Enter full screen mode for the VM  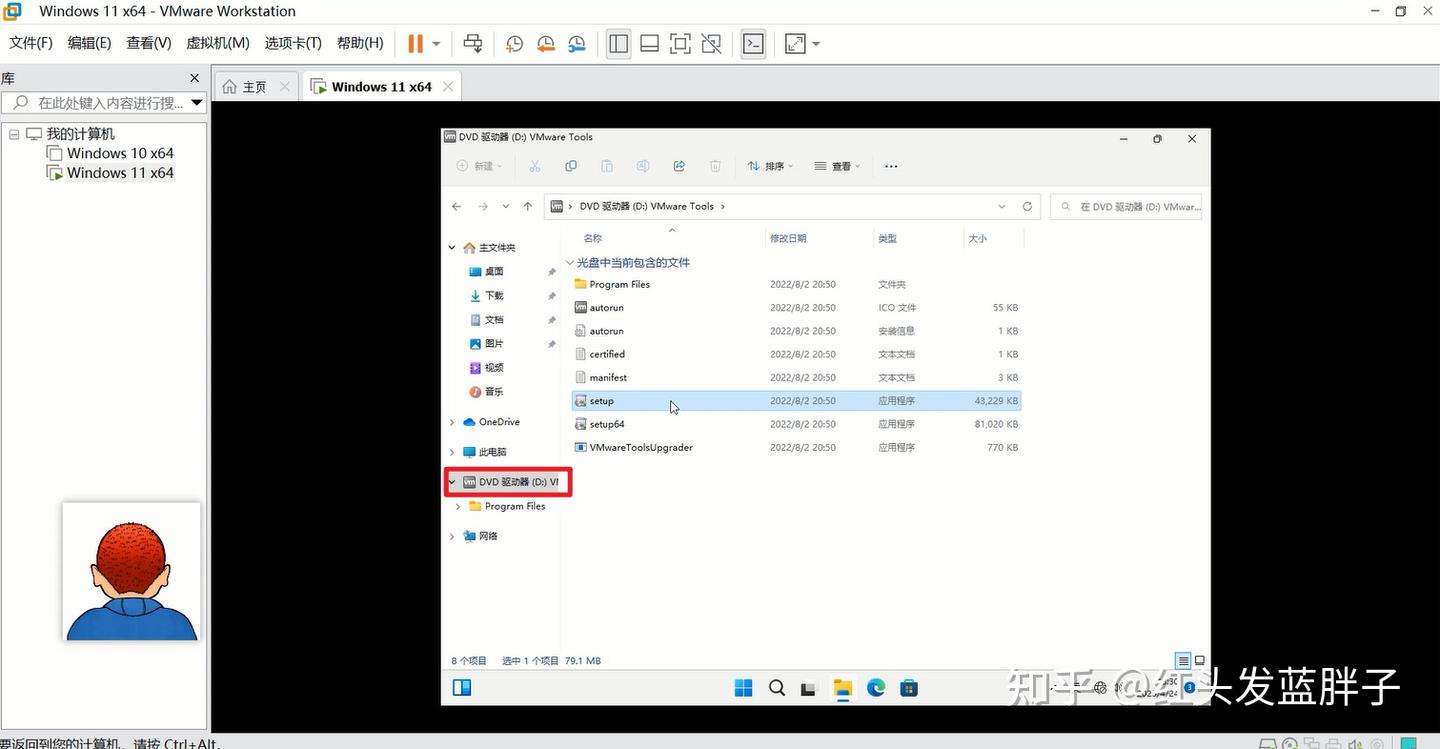(x=680, y=43)
